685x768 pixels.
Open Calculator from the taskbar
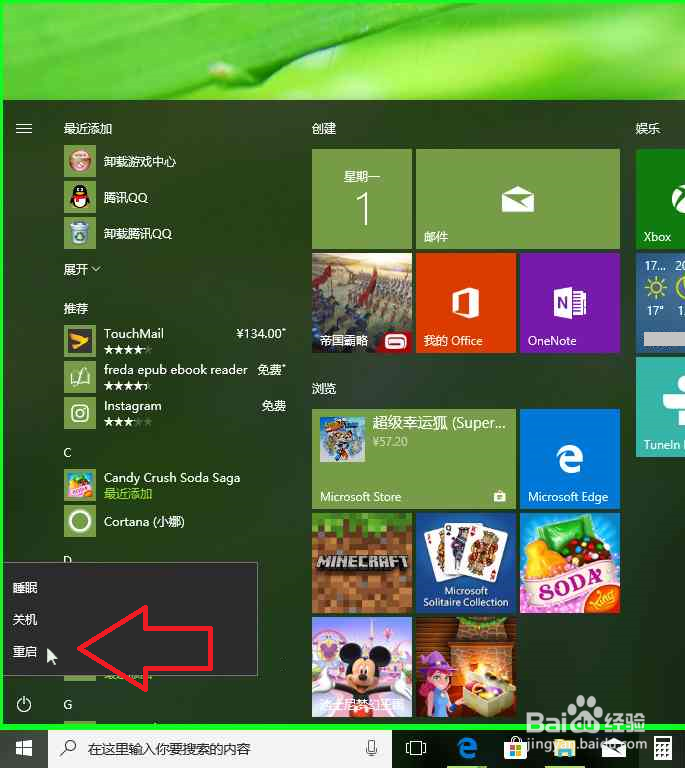[x=662, y=749]
